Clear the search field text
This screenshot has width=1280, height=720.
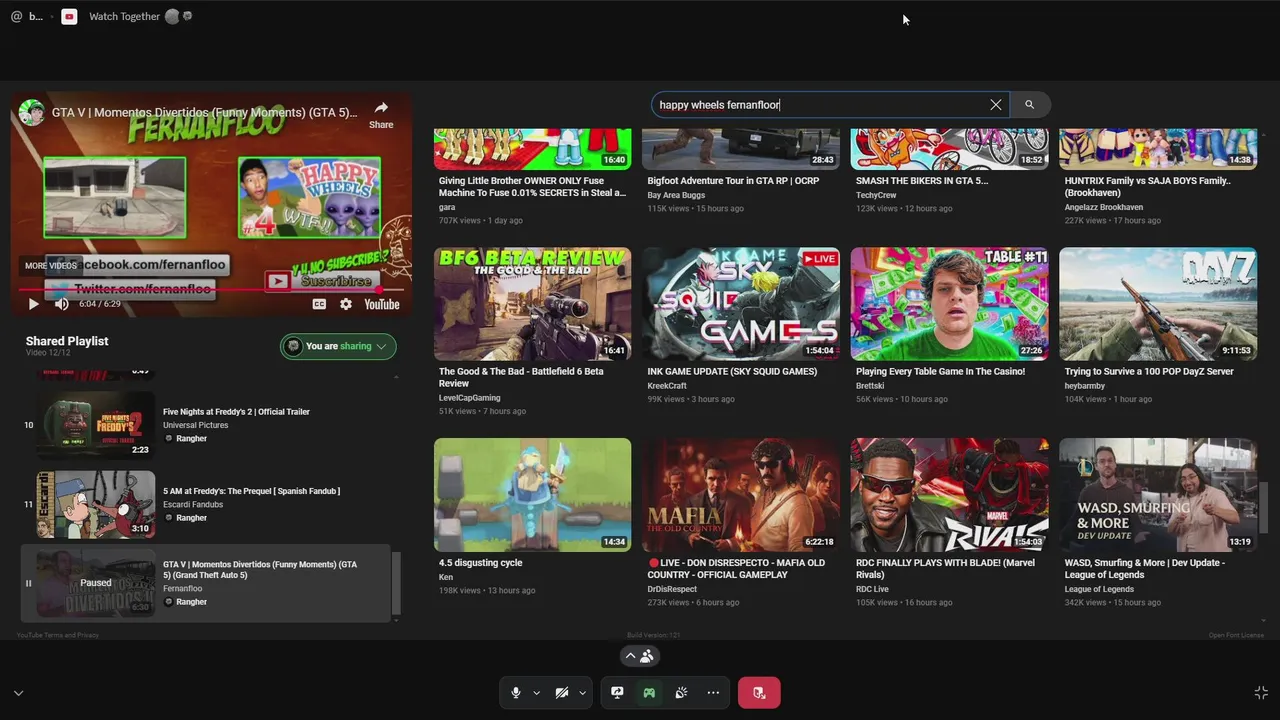click(x=996, y=104)
